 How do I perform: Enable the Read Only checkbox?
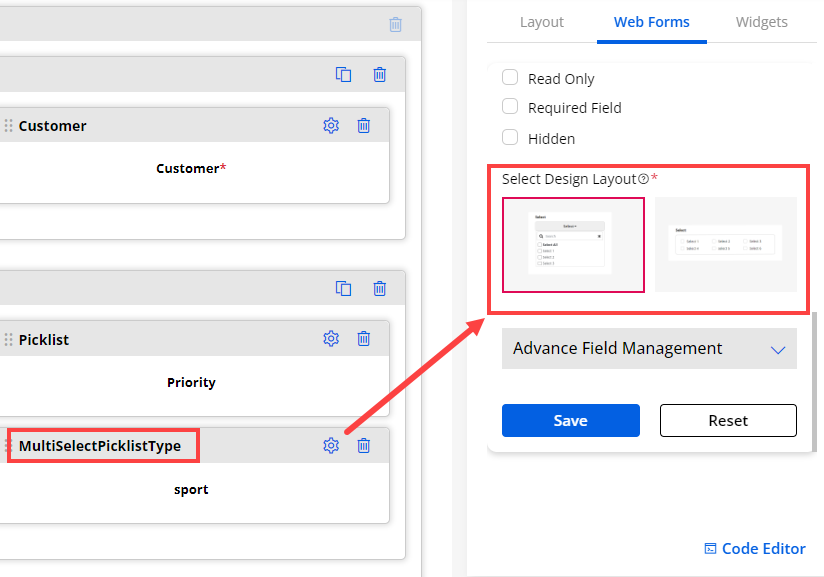point(510,78)
